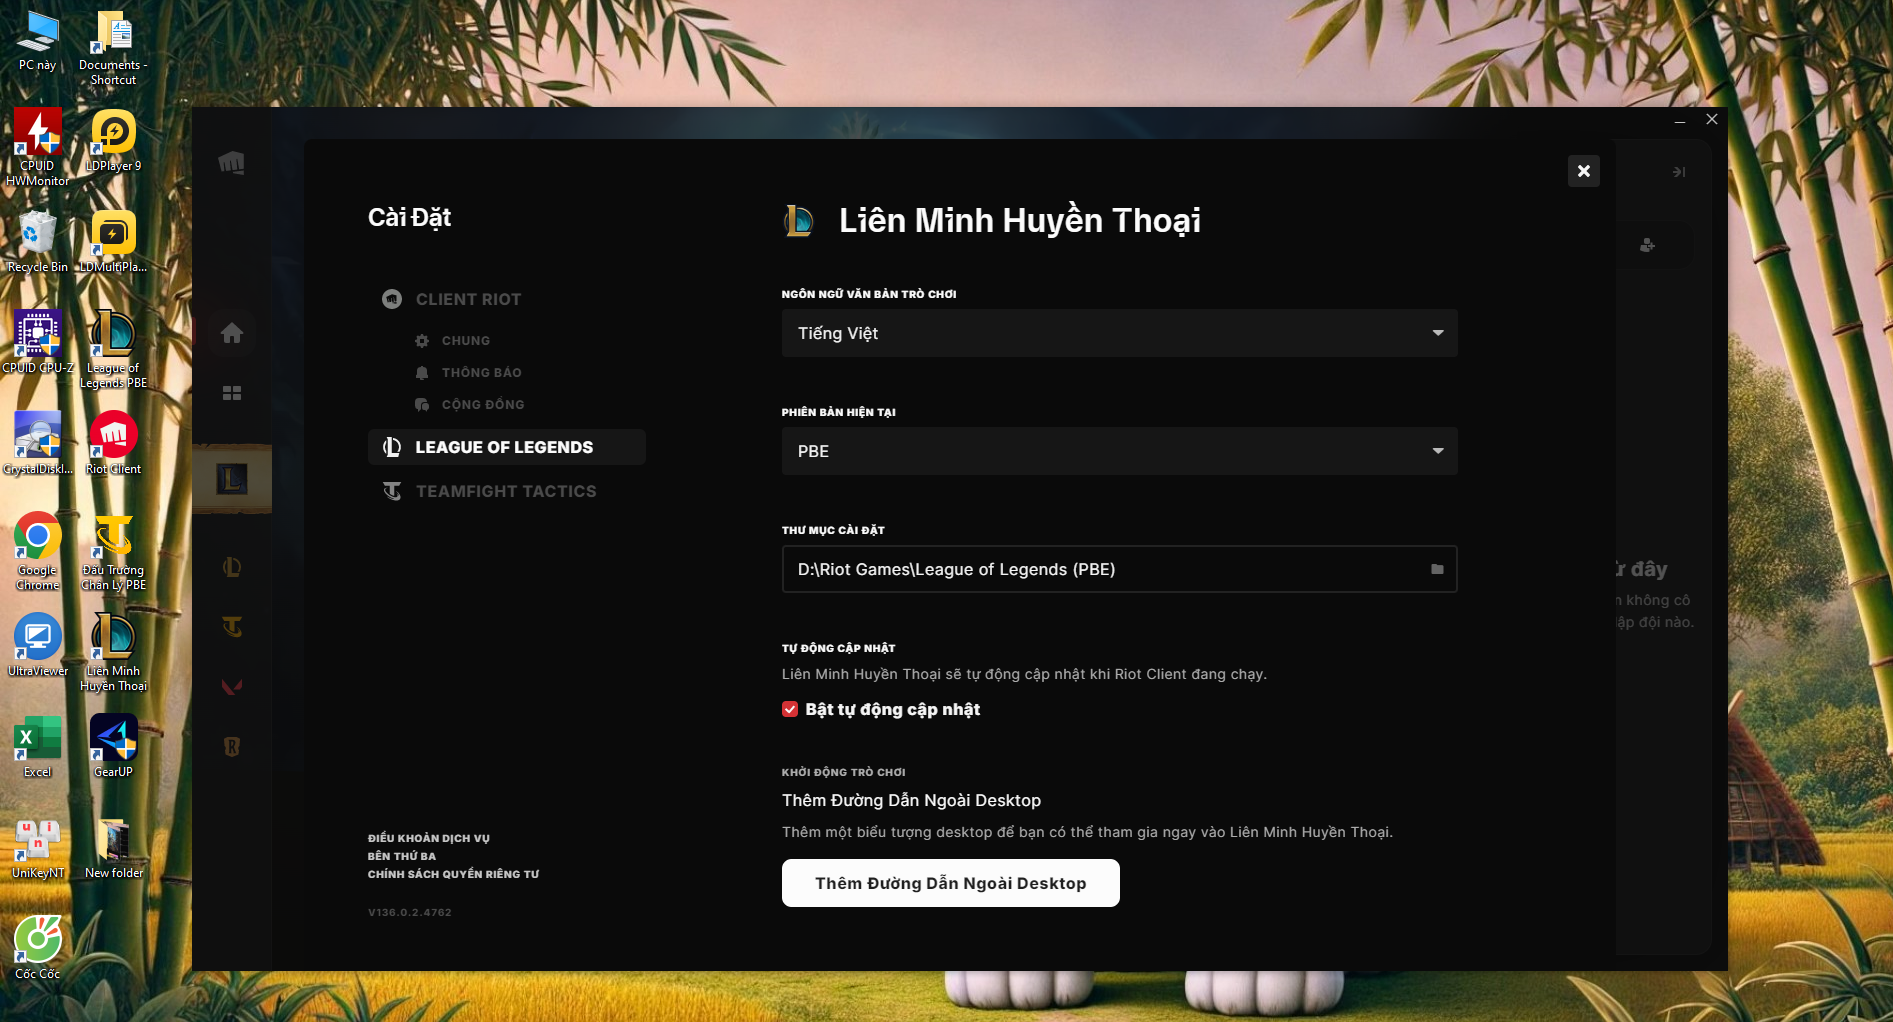Expand the current version PBE dropdown
Viewport: 1893px width, 1022px height.
1119,451
